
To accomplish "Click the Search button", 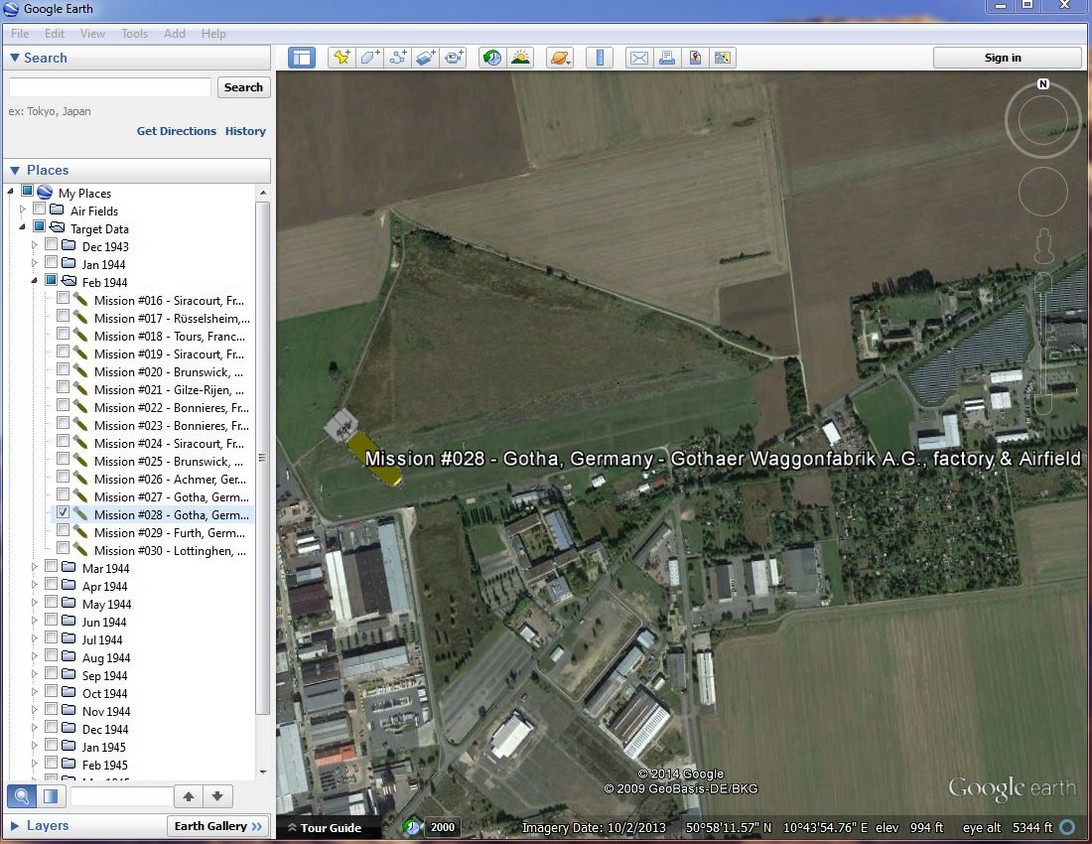I will [x=243, y=87].
